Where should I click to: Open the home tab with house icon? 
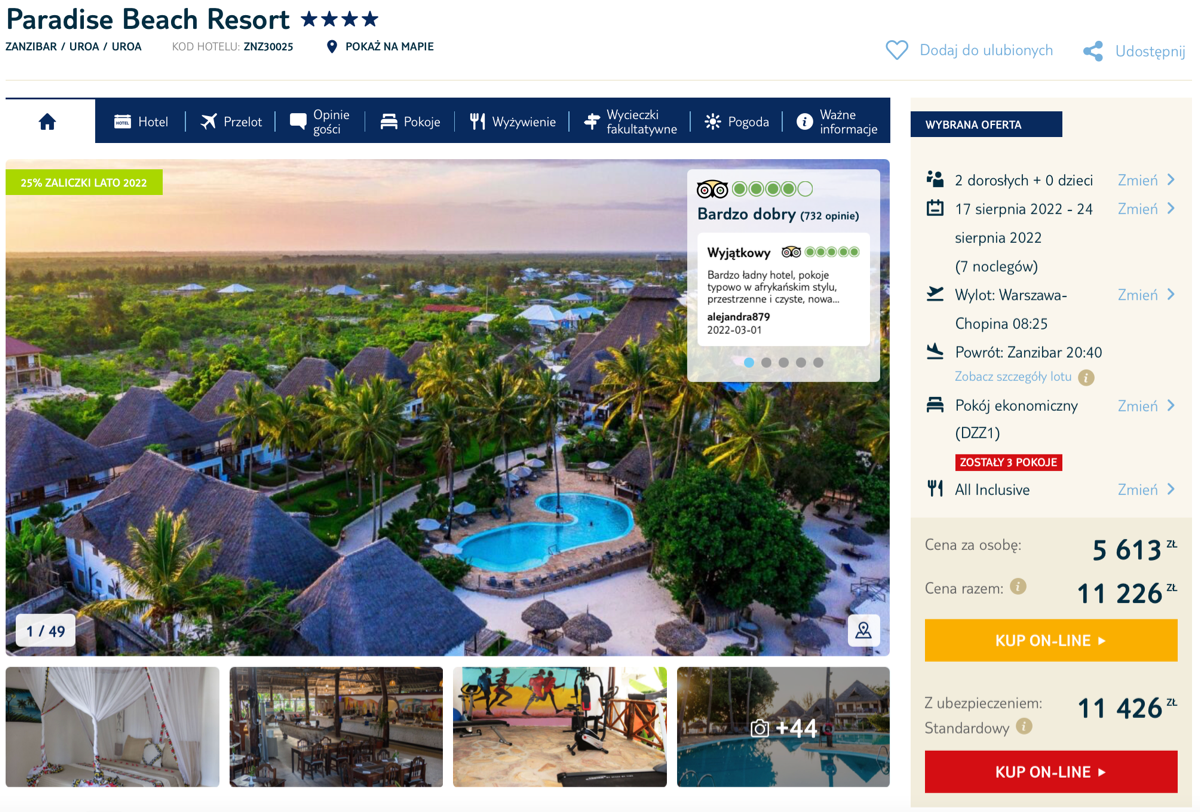[47, 122]
